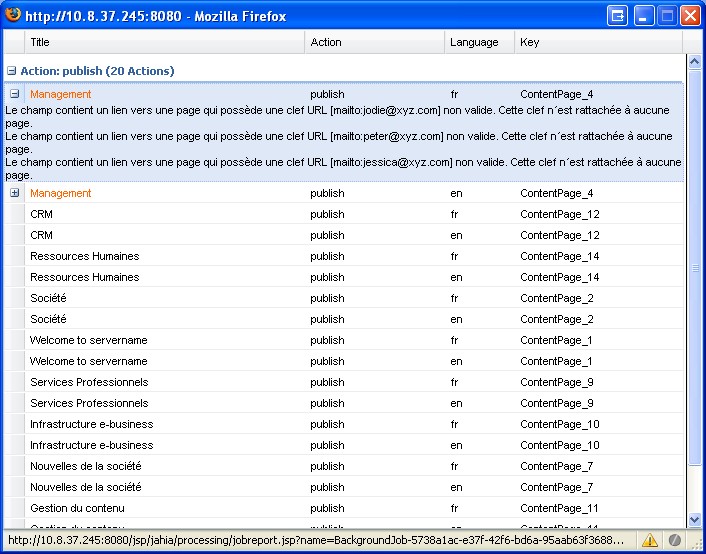Sort by the Key column header
Image resolution: width=706 pixels, height=554 pixels.
click(x=598, y=42)
